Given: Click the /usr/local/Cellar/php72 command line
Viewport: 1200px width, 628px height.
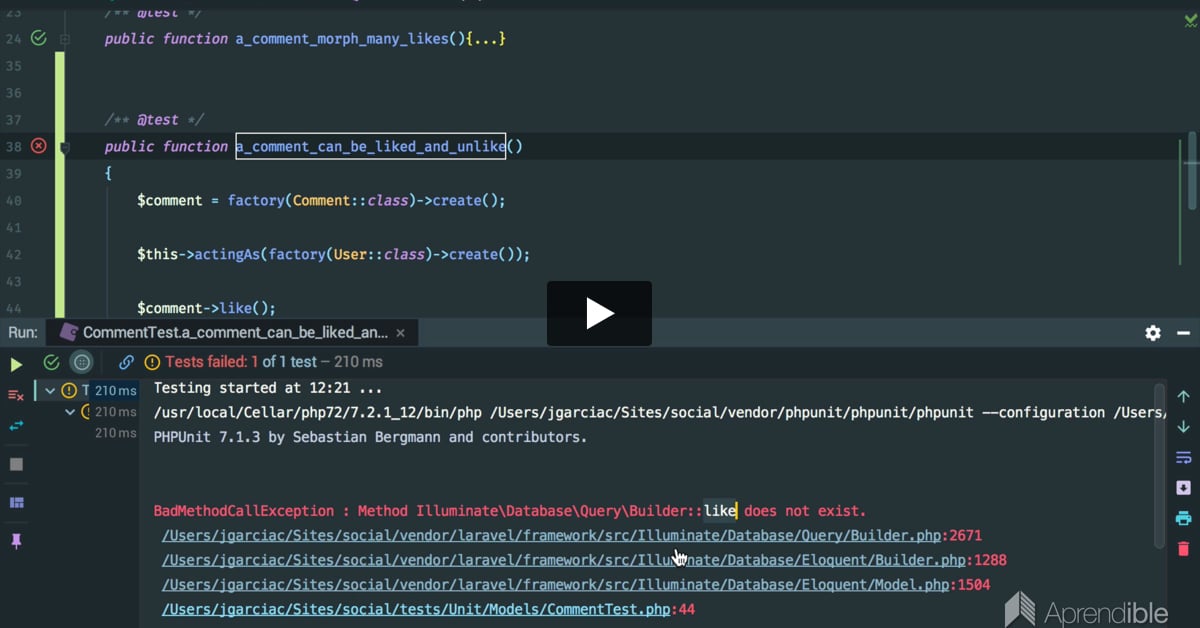Looking at the screenshot, I should pyautogui.click(x=660, y=412).
